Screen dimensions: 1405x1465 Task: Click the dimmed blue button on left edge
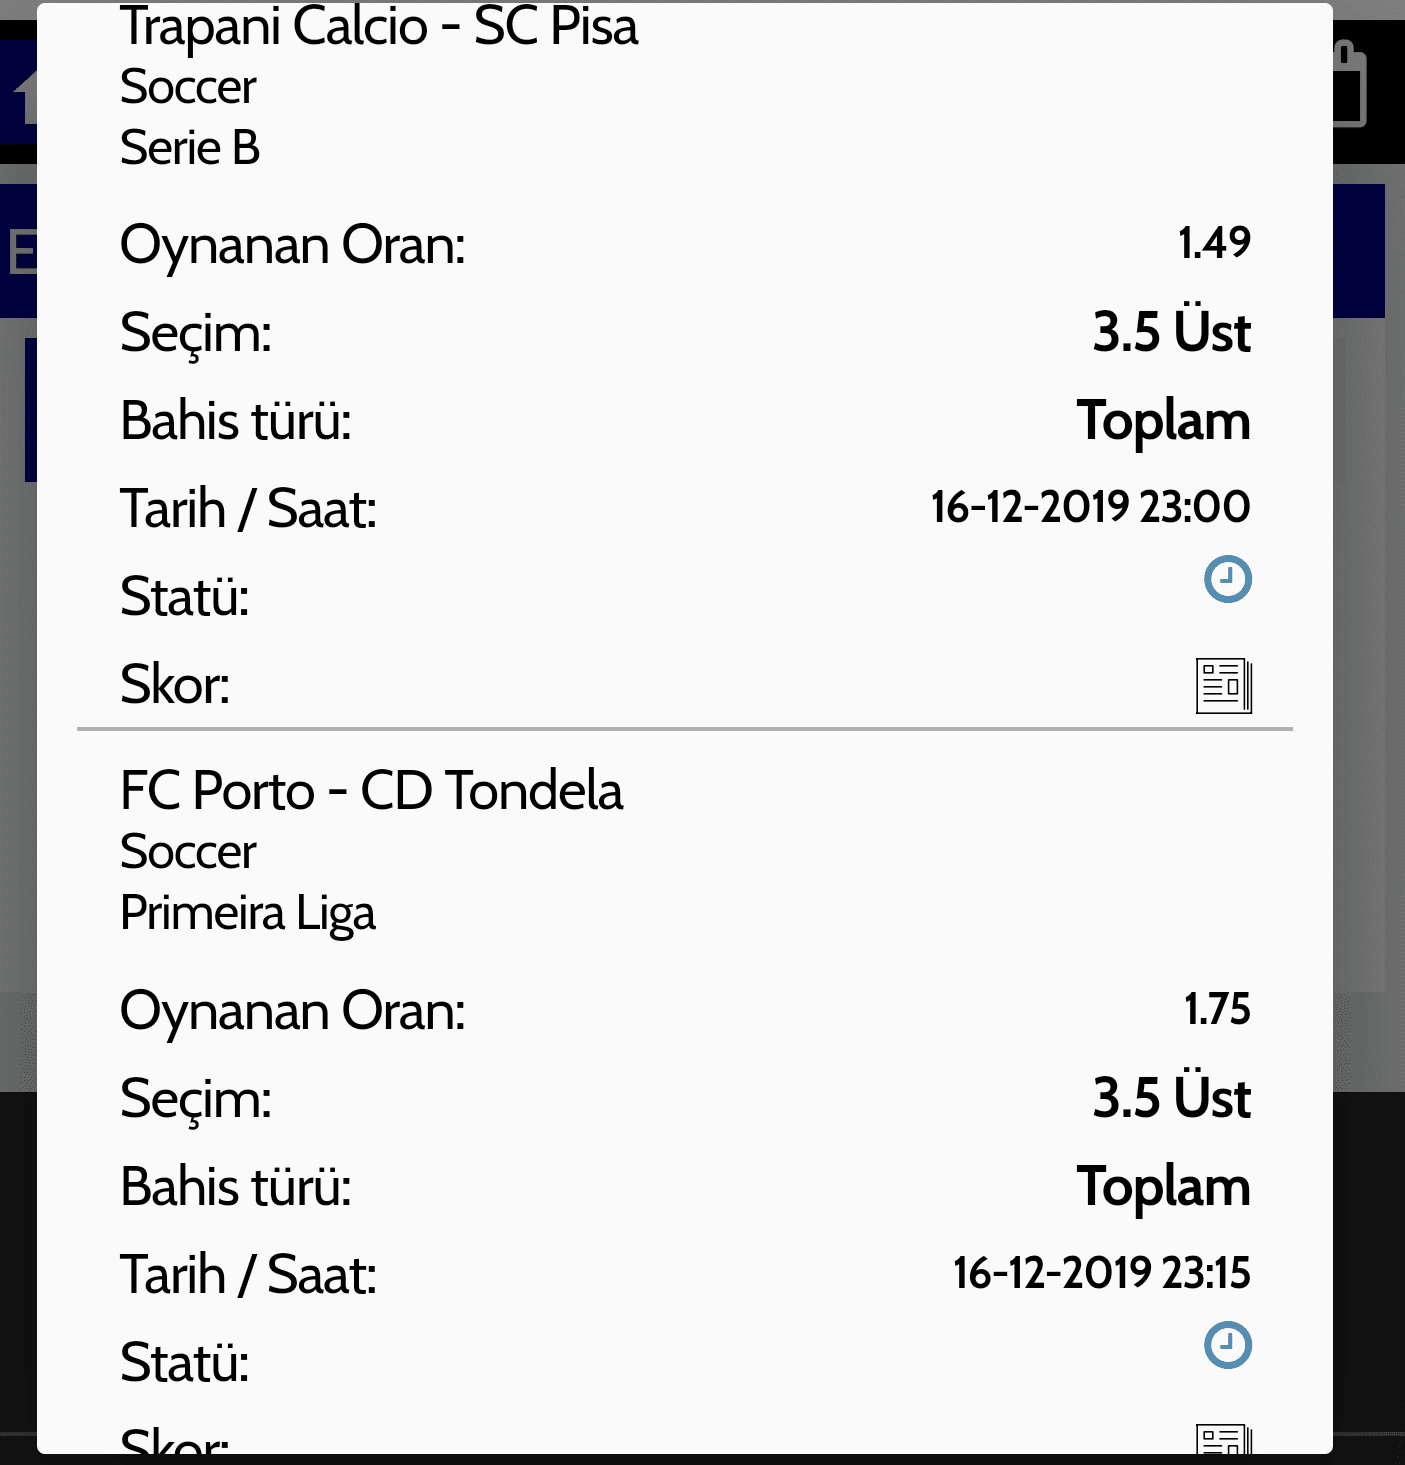click(30, 410)
